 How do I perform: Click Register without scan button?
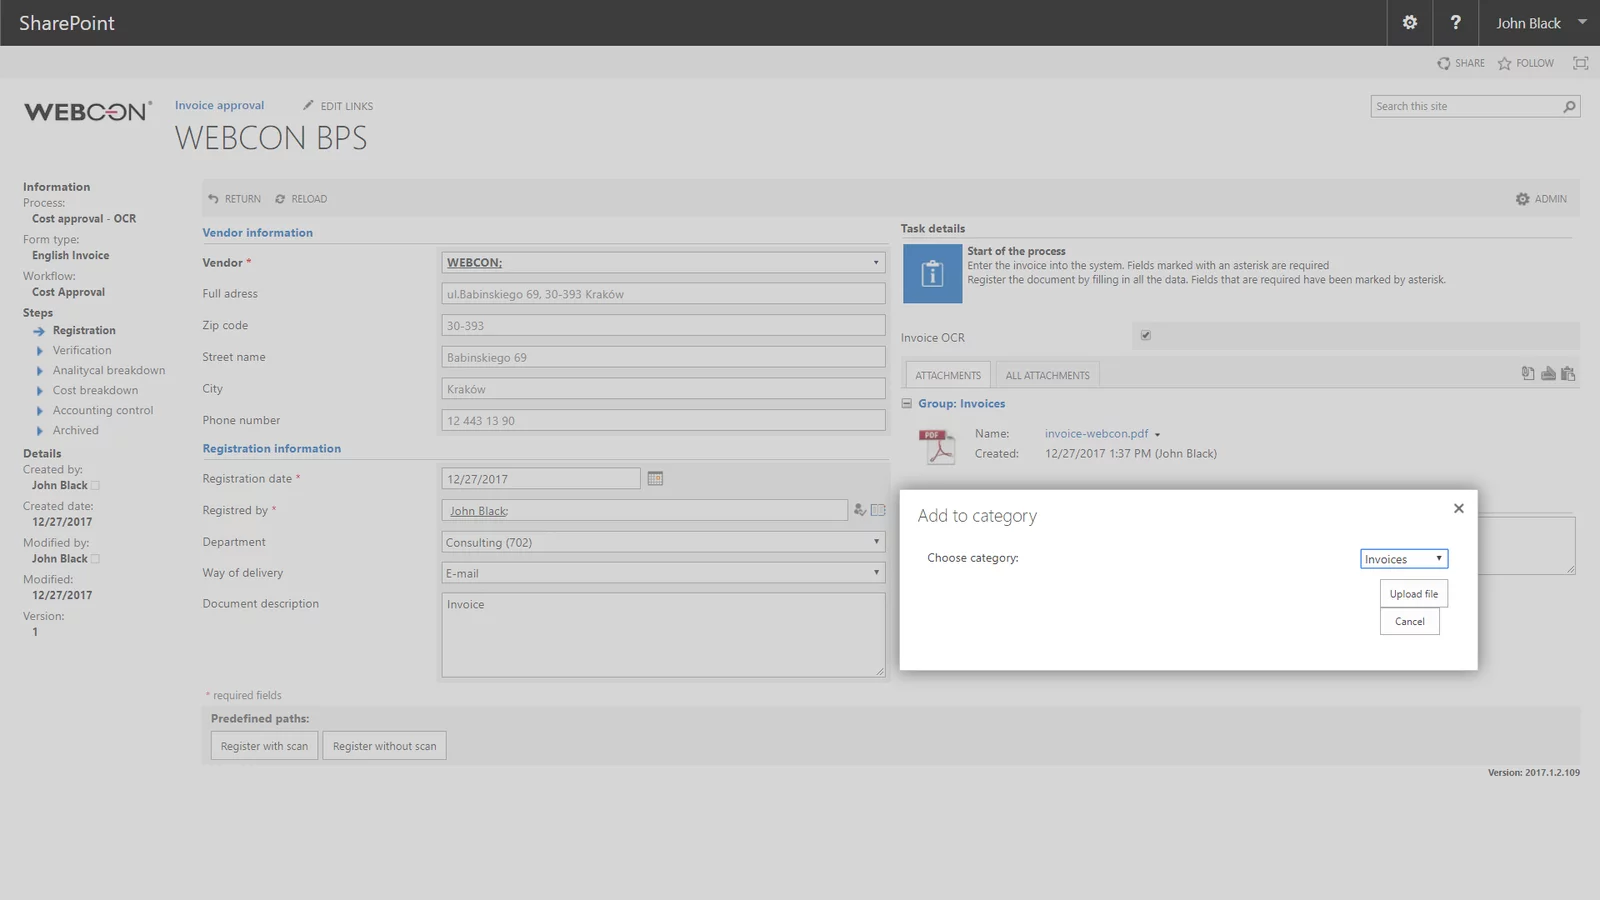click(384, 746)
